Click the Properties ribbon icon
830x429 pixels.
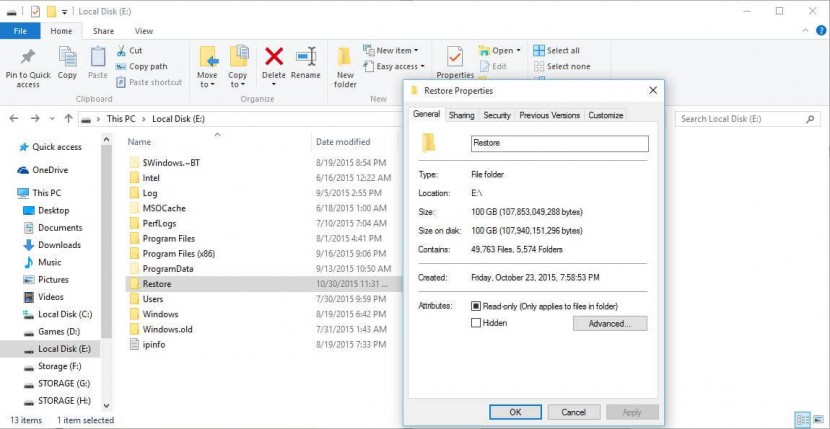[455, 56]
